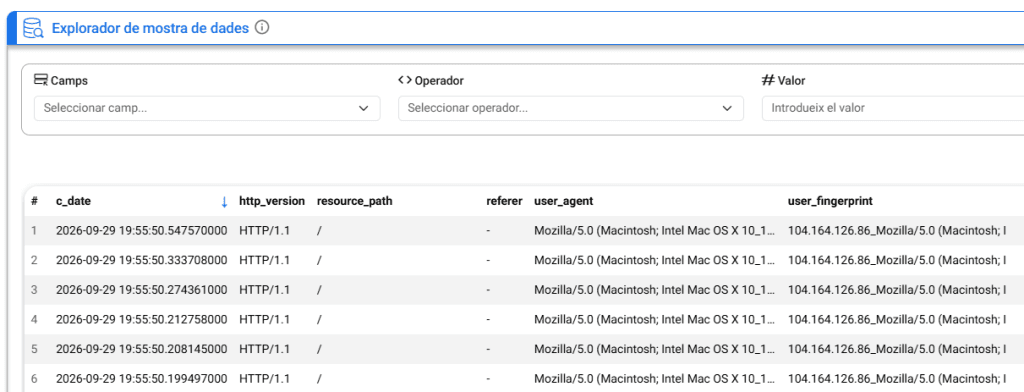Select date 2026-09-29 19:55:50.212758000
1024x392 pixels.
[142, 319]
